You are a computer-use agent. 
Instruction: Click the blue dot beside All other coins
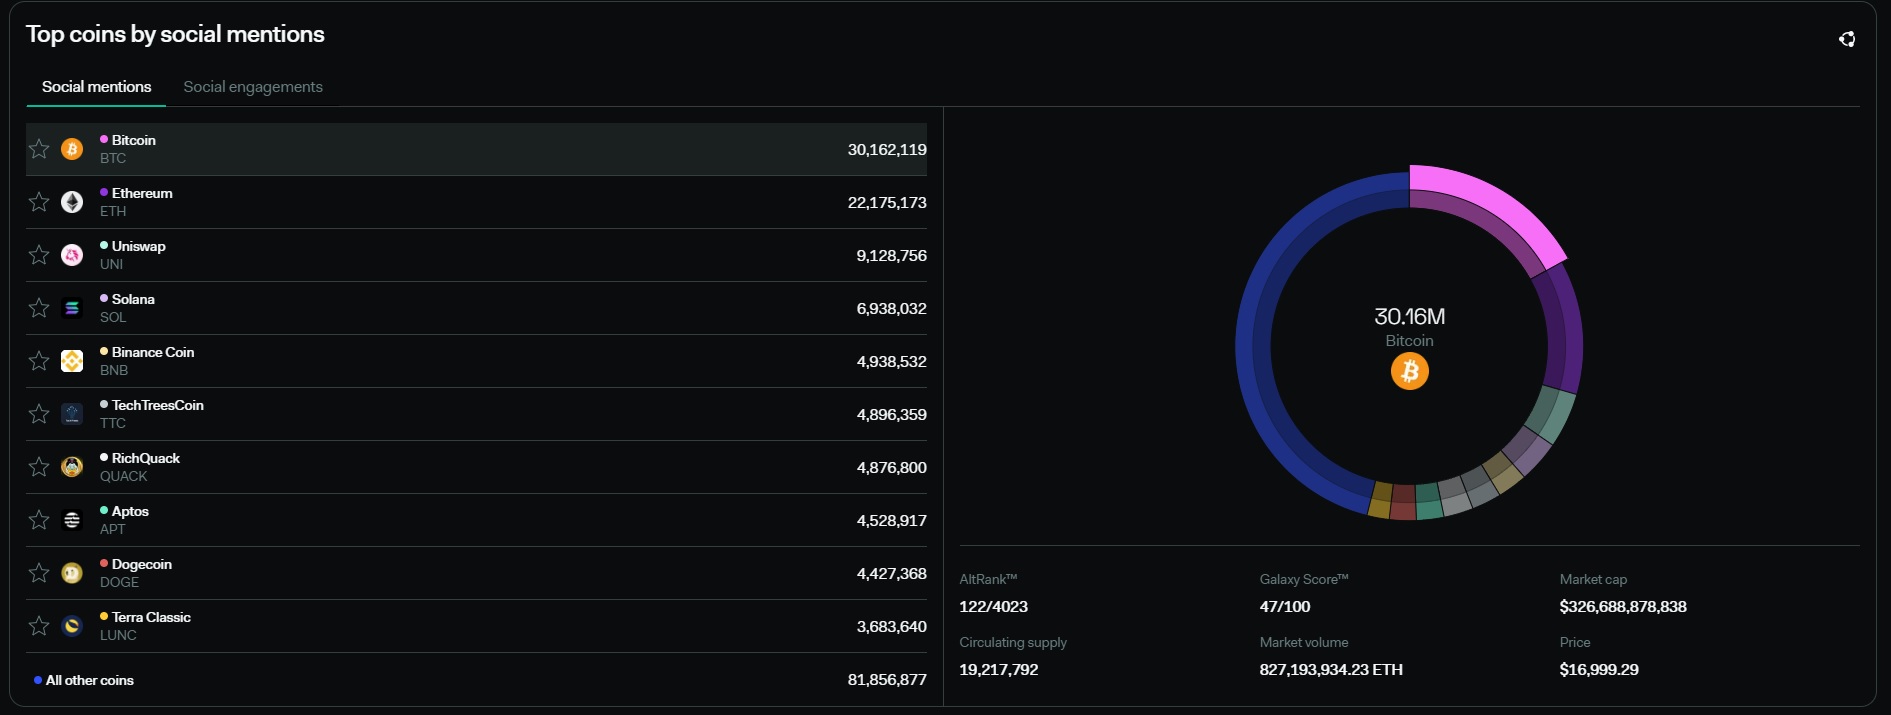38,680
